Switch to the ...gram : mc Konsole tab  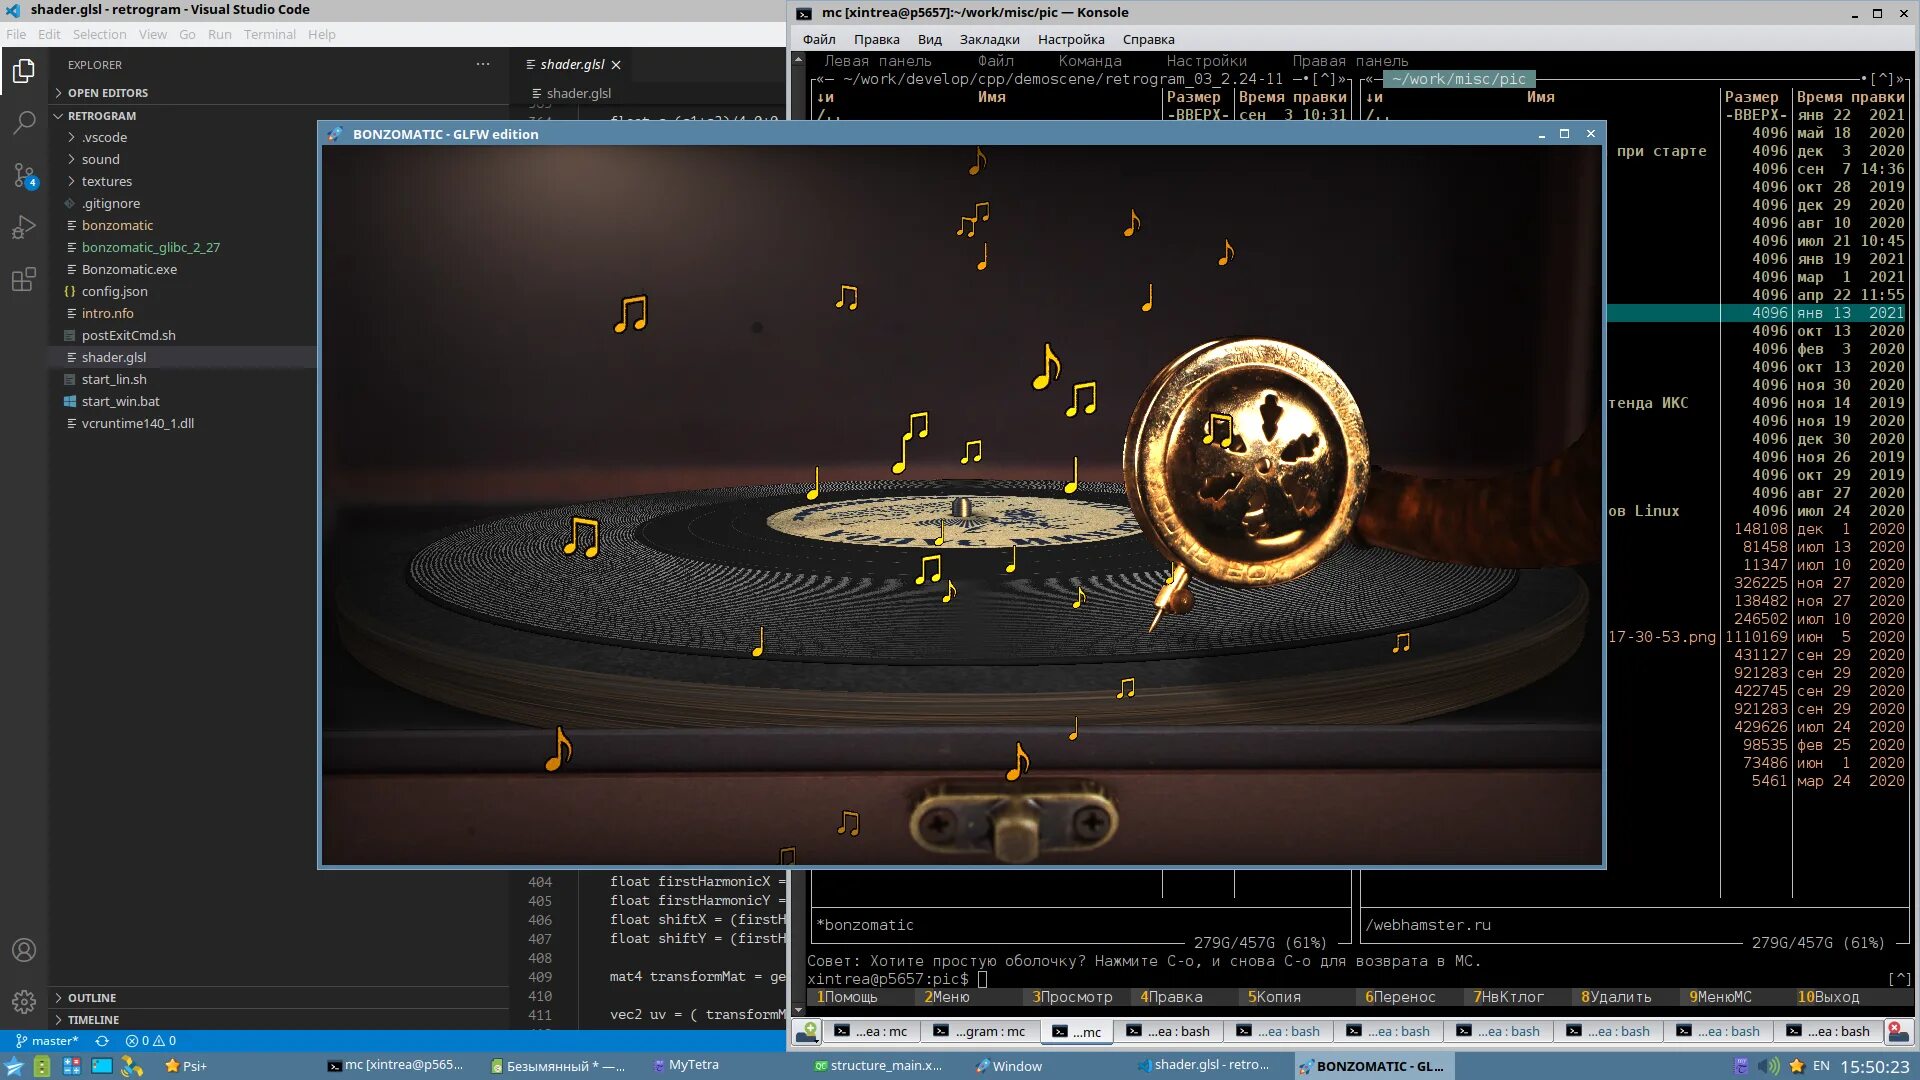979,1031
